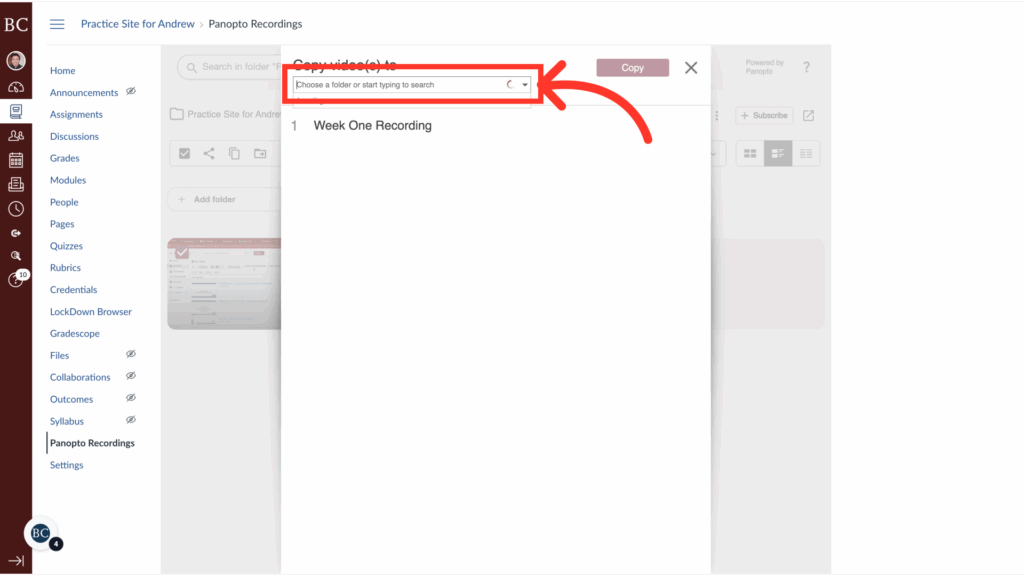Open the Inbox icon in the Canvas sidebar
The width and height of the screenshot is (1024, 576).
pyautogui.click(x=16, y=181)
